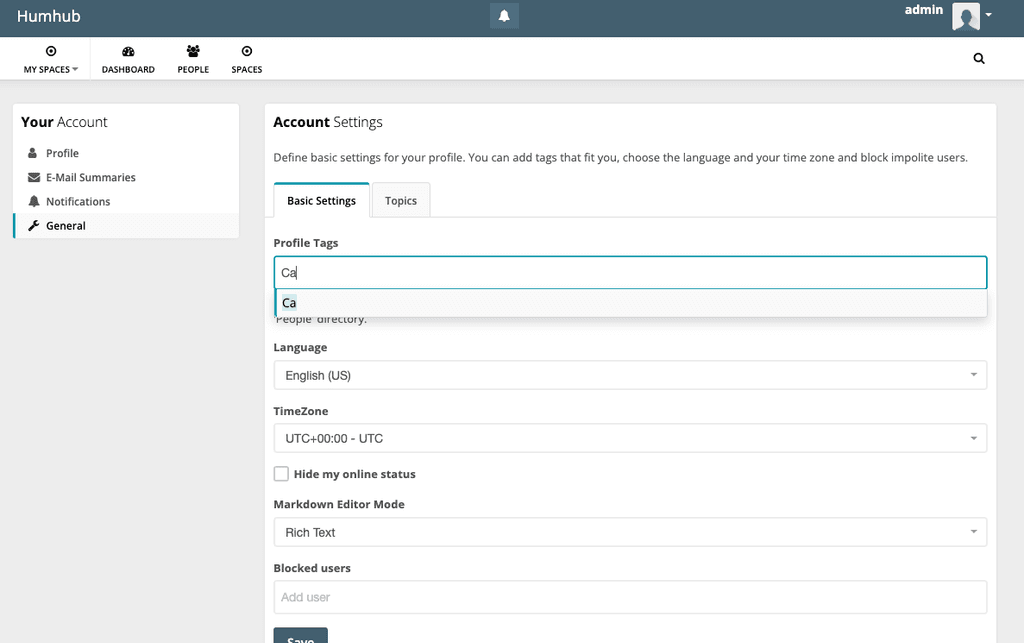The image size is (1024, 643).
Task: Open the Language dropdown
Action: pos(629,375)
